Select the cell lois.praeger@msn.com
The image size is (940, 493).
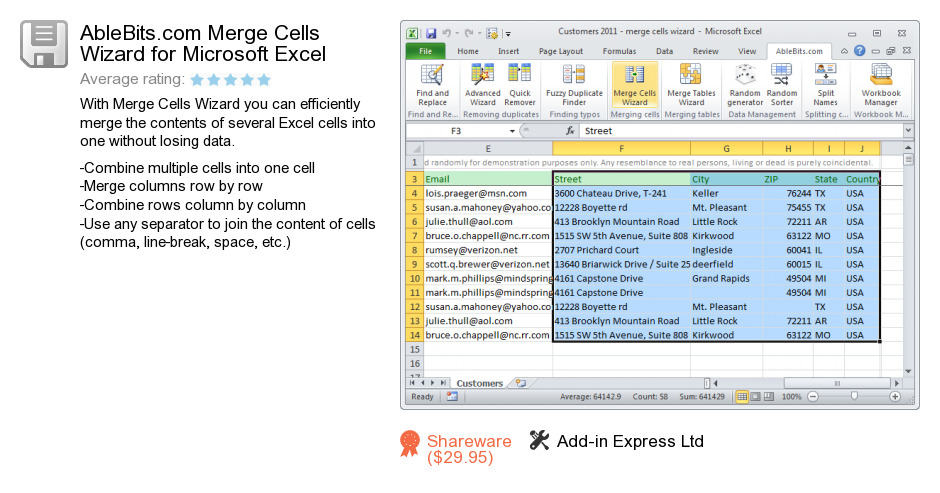coord(488,193)
